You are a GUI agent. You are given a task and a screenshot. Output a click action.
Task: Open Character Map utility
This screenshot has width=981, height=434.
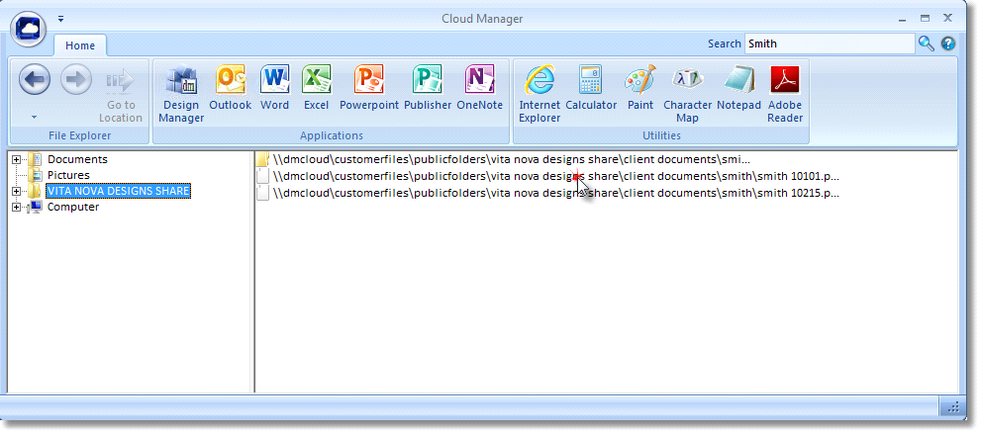pos(688,93)
